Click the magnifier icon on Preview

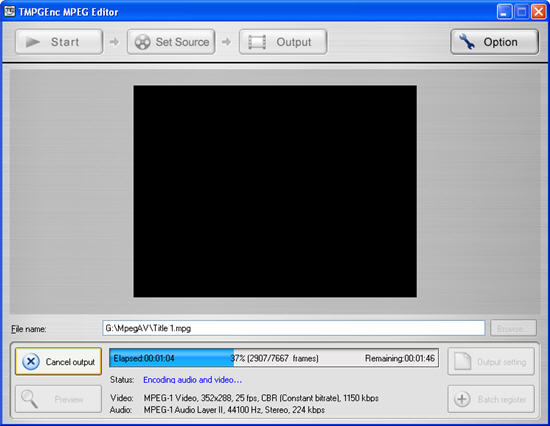pos(29,399)
